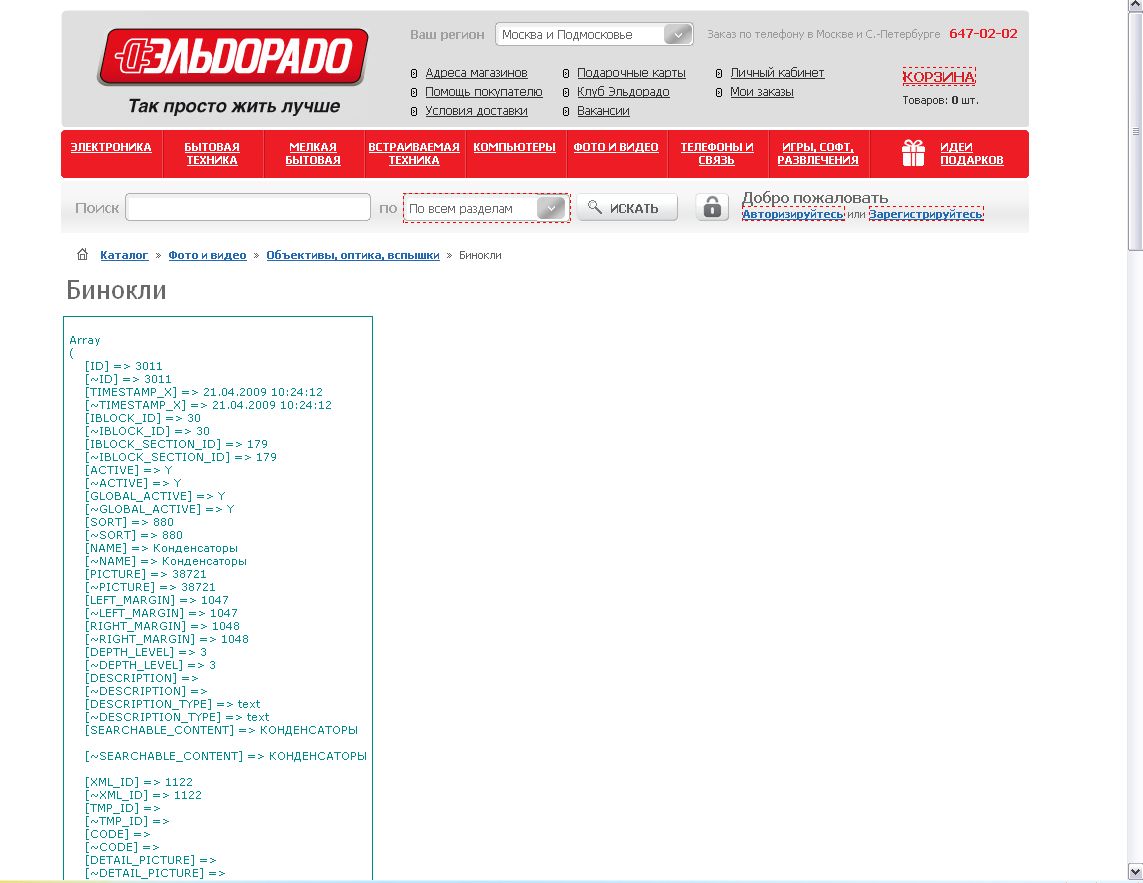Click the phone number 647-02-02
This screenshot has height=883, width=1143.
pos(983,34)
